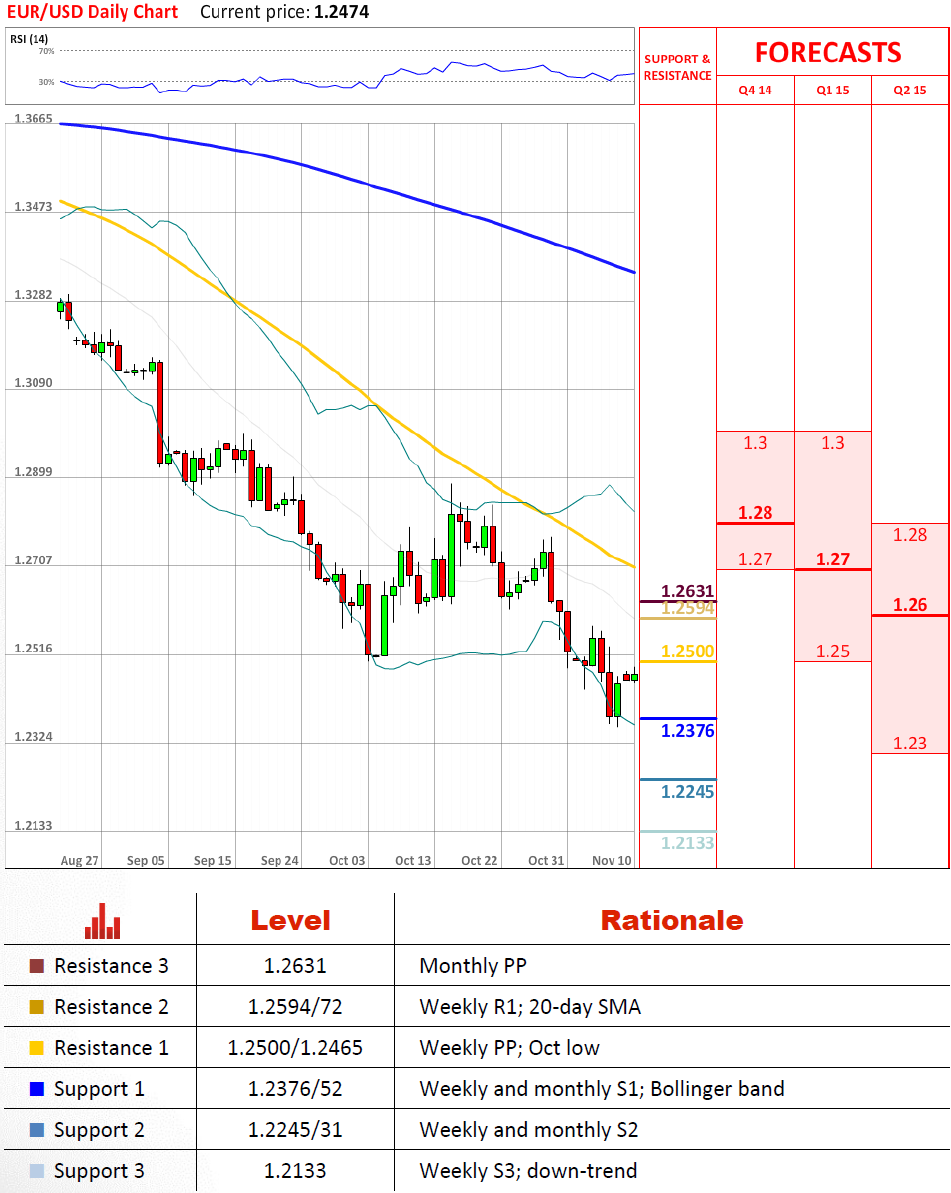Click the bold 1.27 Q1 15 forecast

tap(832, 559)
